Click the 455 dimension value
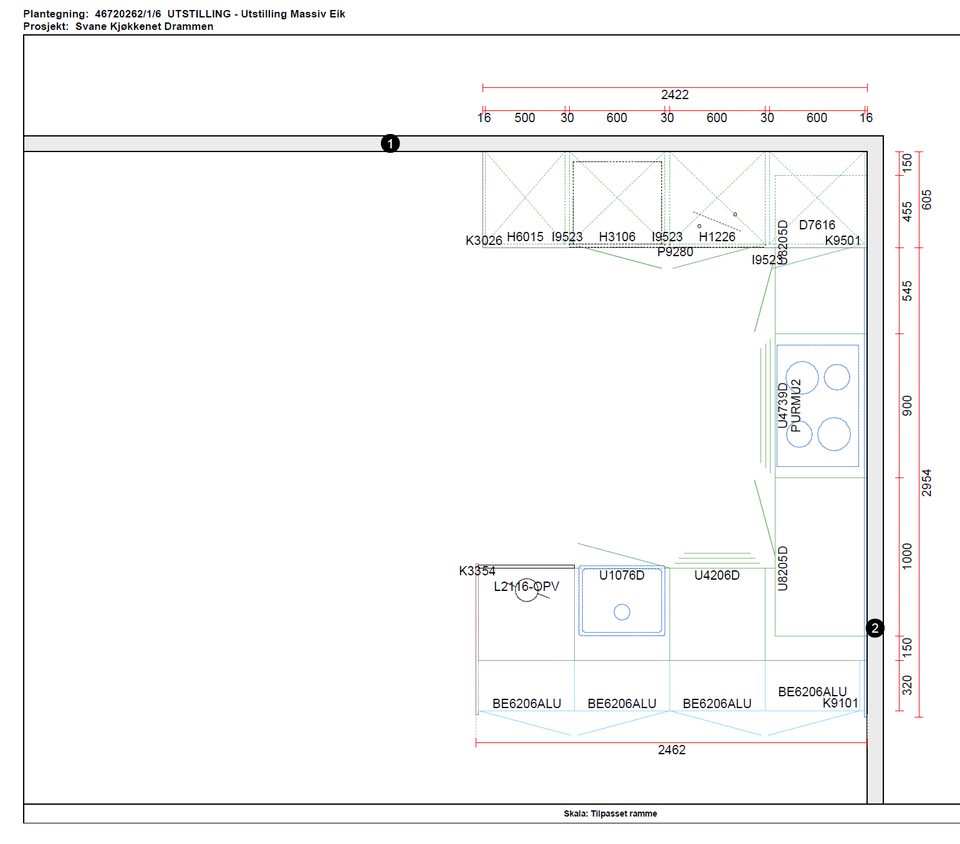 [x=907, y=212]
